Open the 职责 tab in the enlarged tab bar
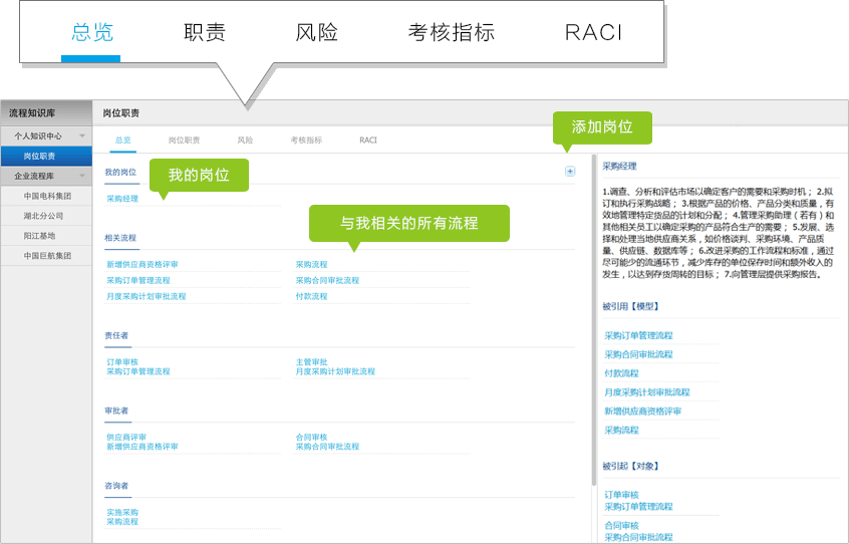This screenshot has height=544, width=849. pos(205,32)
